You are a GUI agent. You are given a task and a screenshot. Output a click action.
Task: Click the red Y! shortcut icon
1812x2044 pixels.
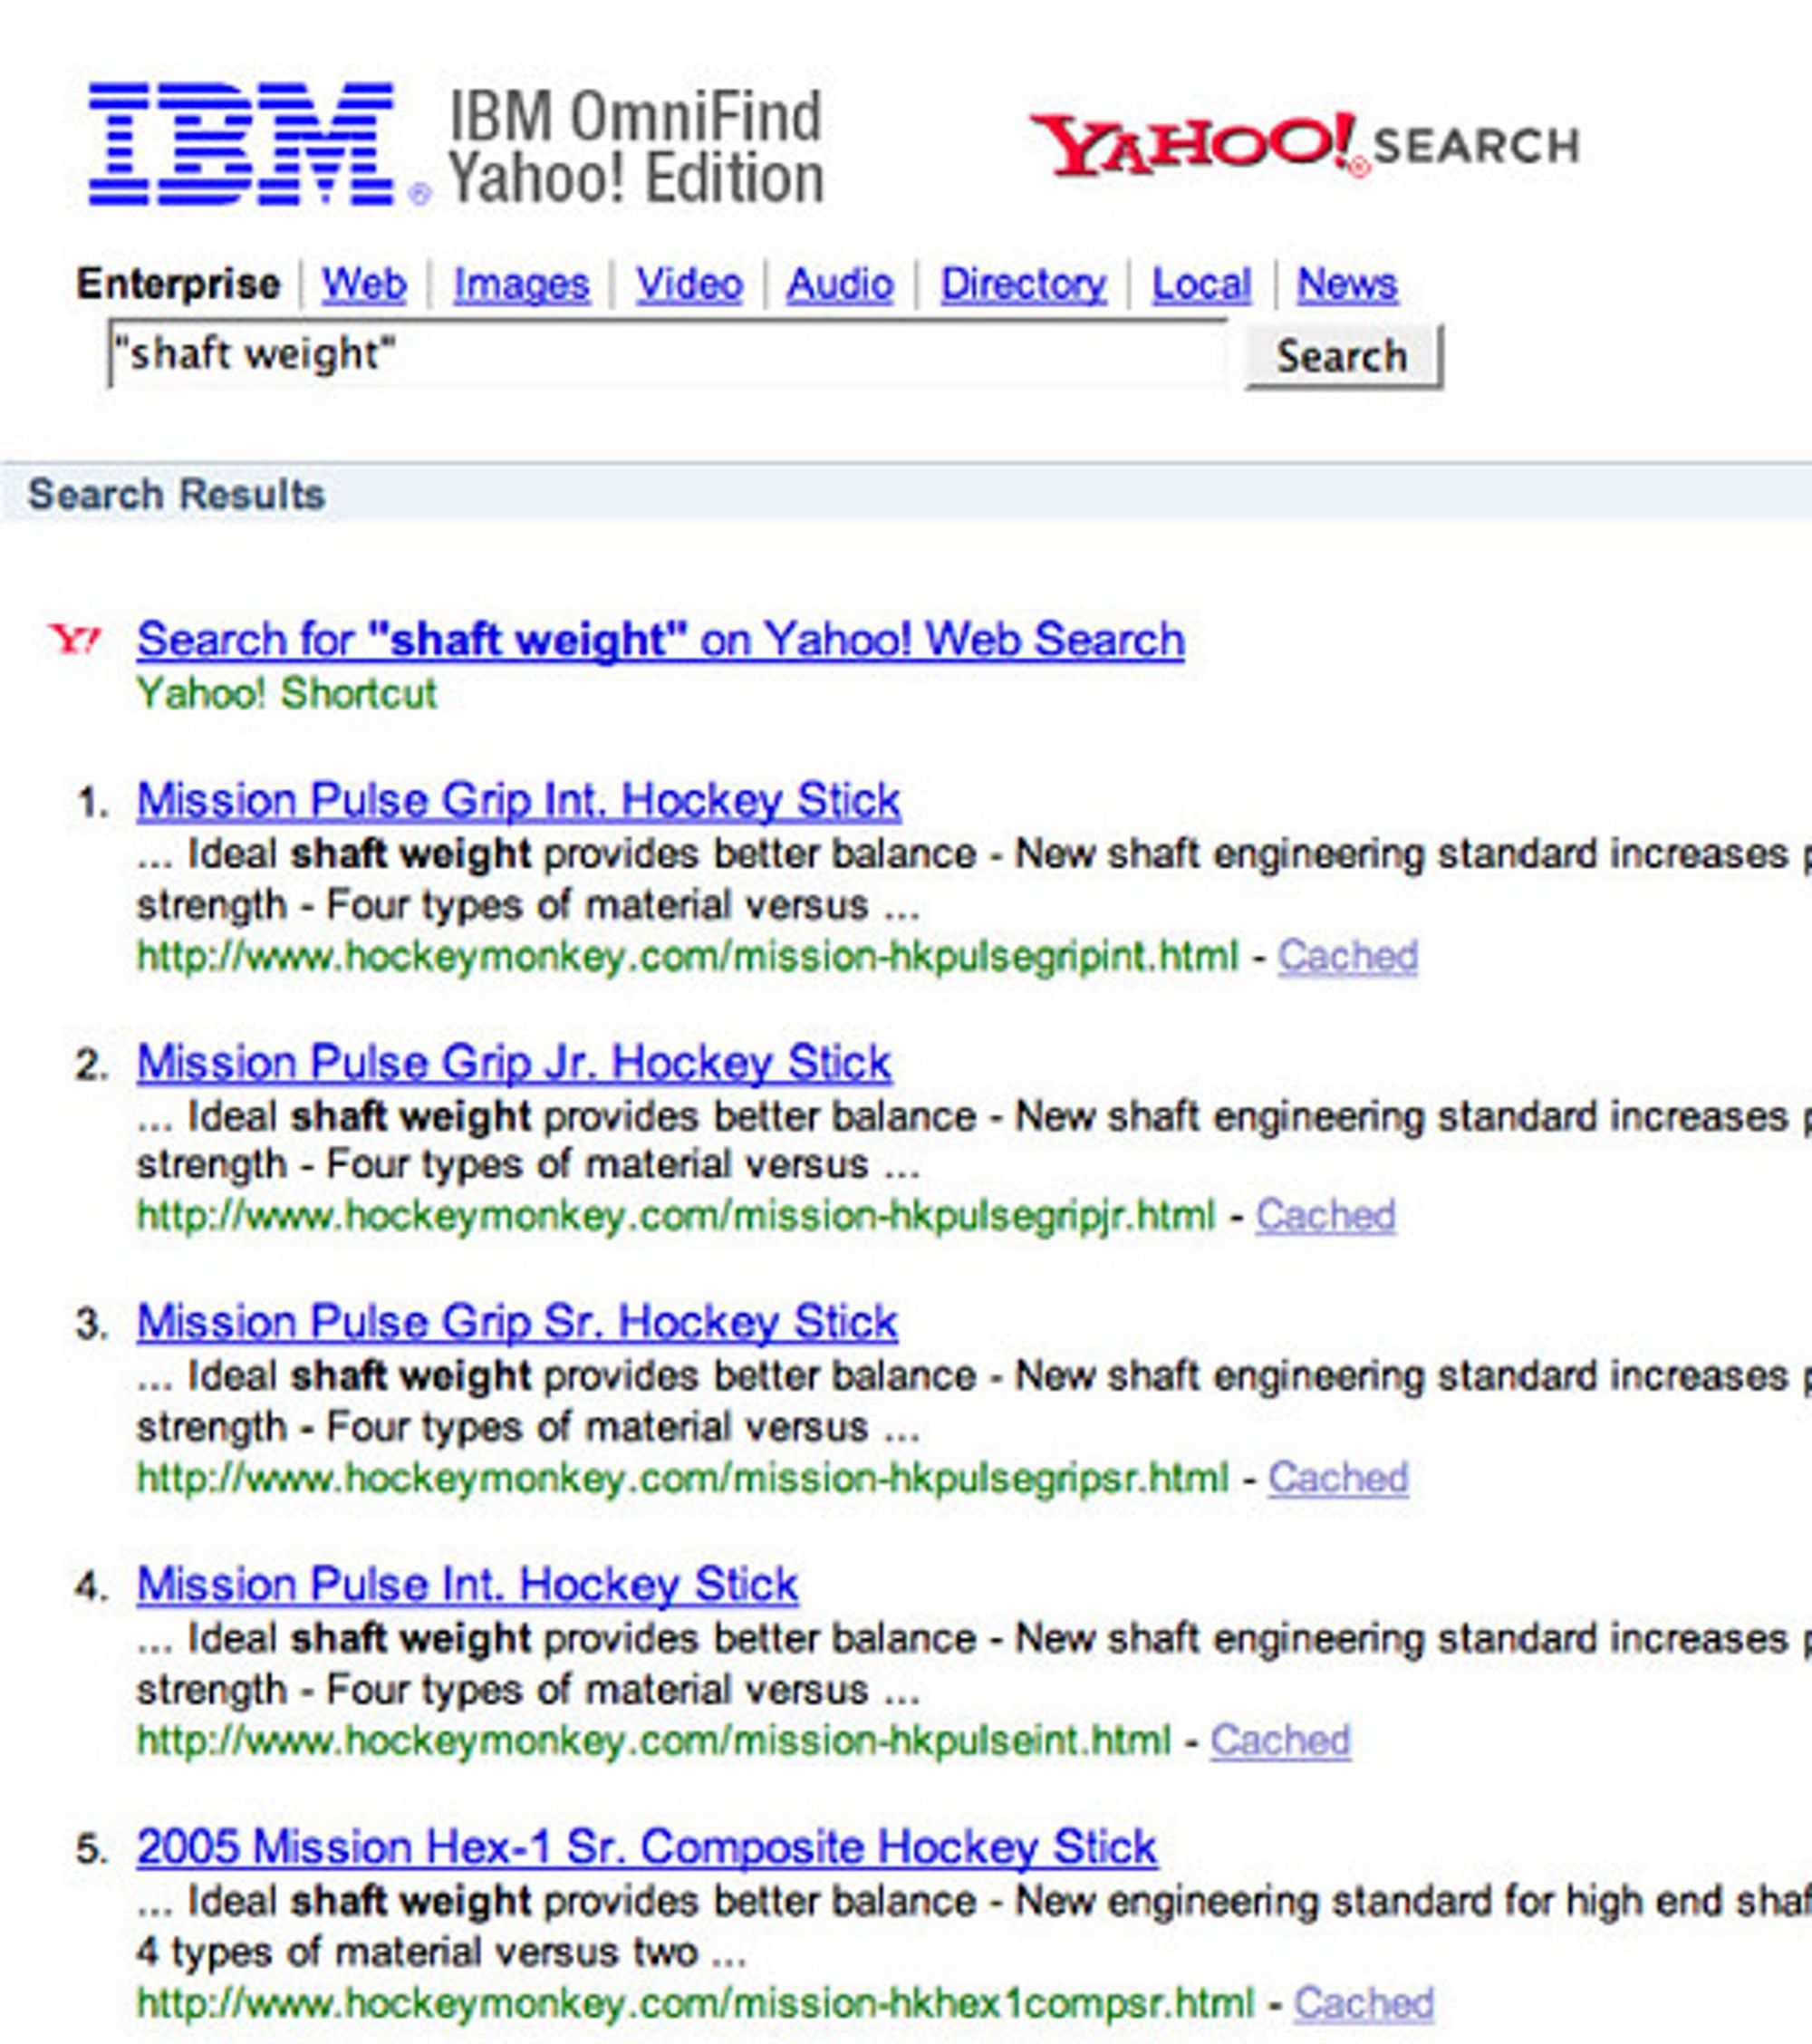pos(75,639)
